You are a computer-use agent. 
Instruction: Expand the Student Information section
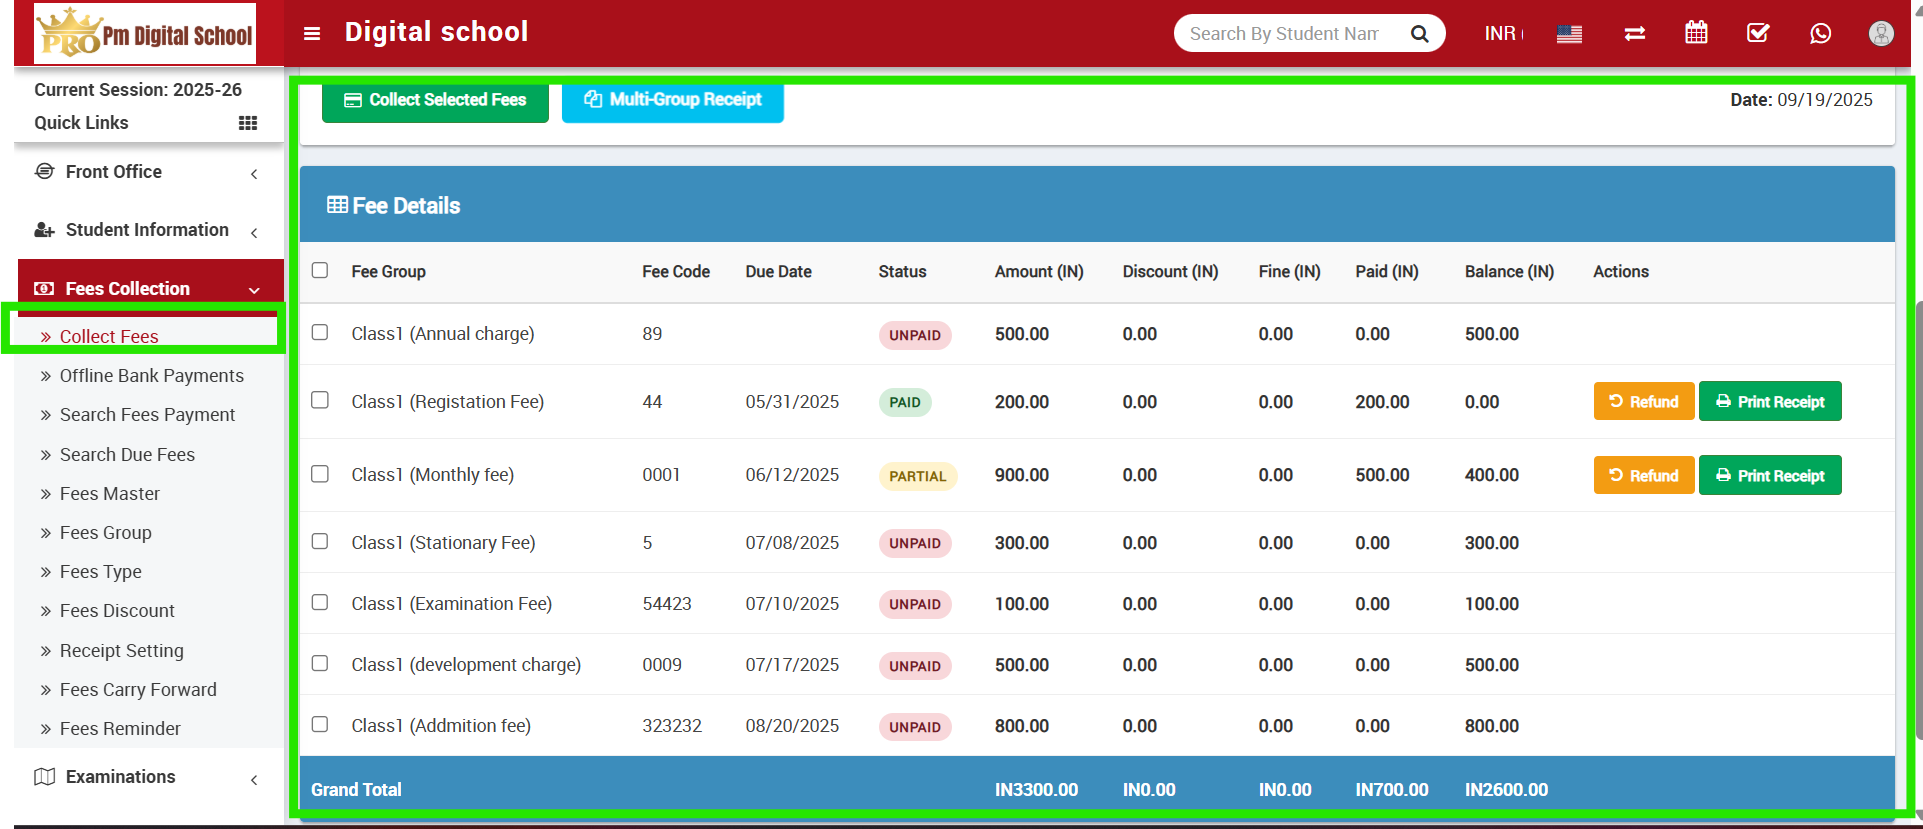pyautogui.click(x=147, y=230)
